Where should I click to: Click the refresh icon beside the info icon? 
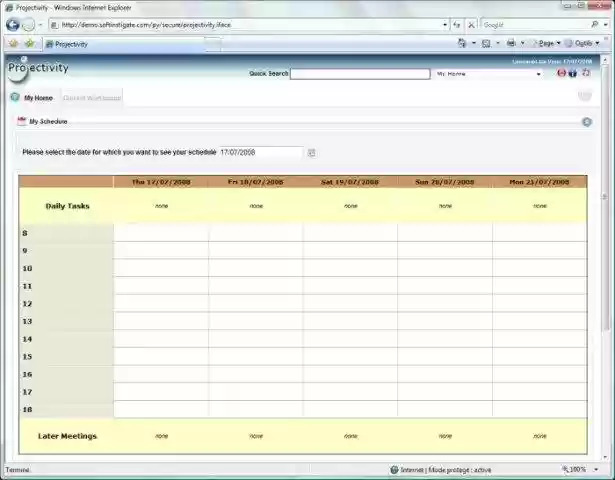tap(586, 73)
